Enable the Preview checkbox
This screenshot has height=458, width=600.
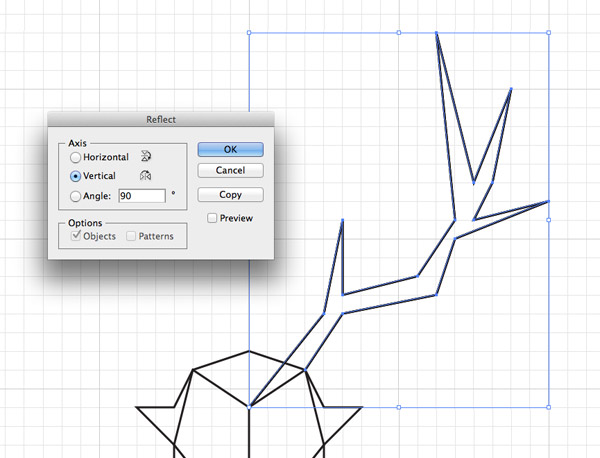pos(213,218)
